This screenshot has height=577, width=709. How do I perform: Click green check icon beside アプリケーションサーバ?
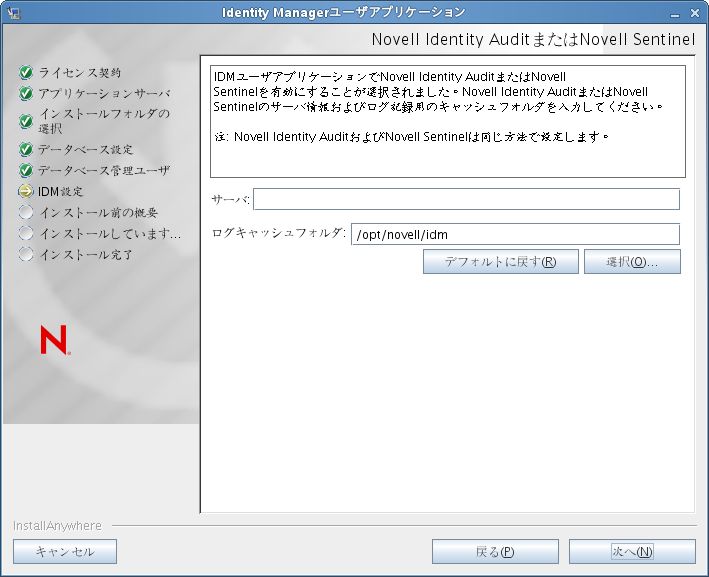pyautogui.click(x=26, y=93)
